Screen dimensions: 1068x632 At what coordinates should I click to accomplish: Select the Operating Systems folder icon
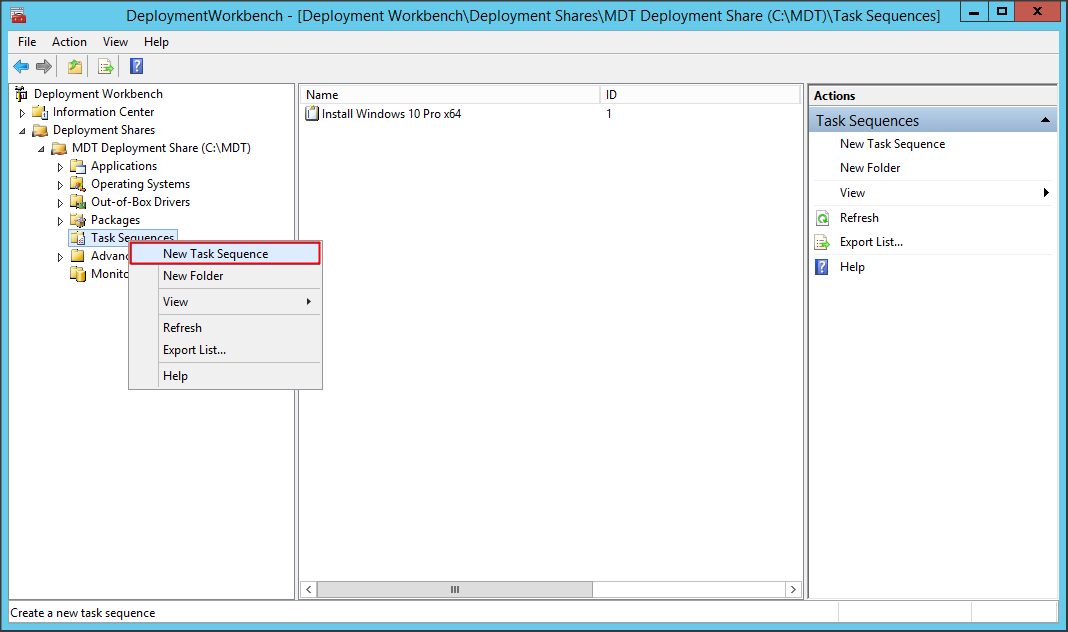(x=78, y=184)
